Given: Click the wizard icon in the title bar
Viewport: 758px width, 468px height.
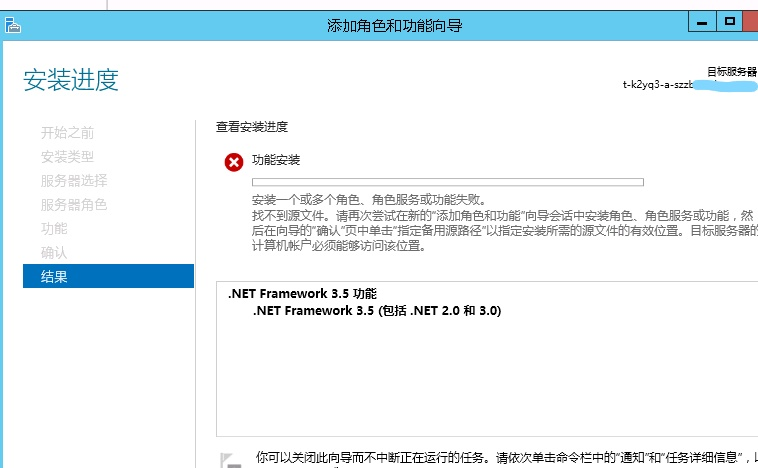Looking at the screenshot, I should click(13, 25).
